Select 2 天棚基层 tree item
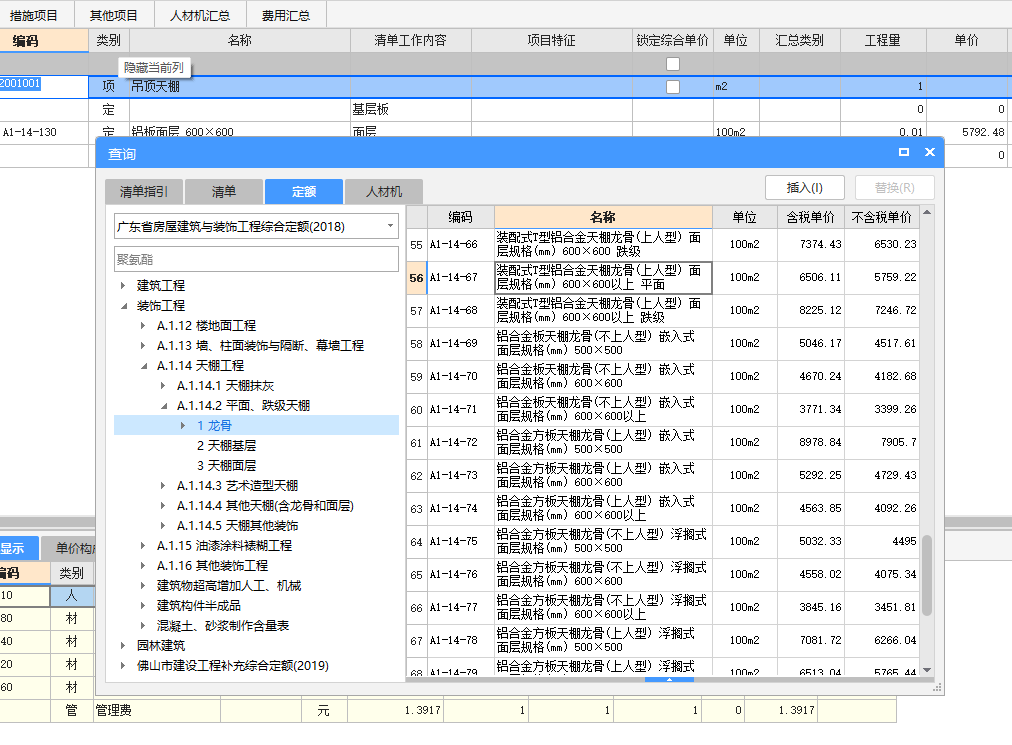 click(x=226, y=445)
